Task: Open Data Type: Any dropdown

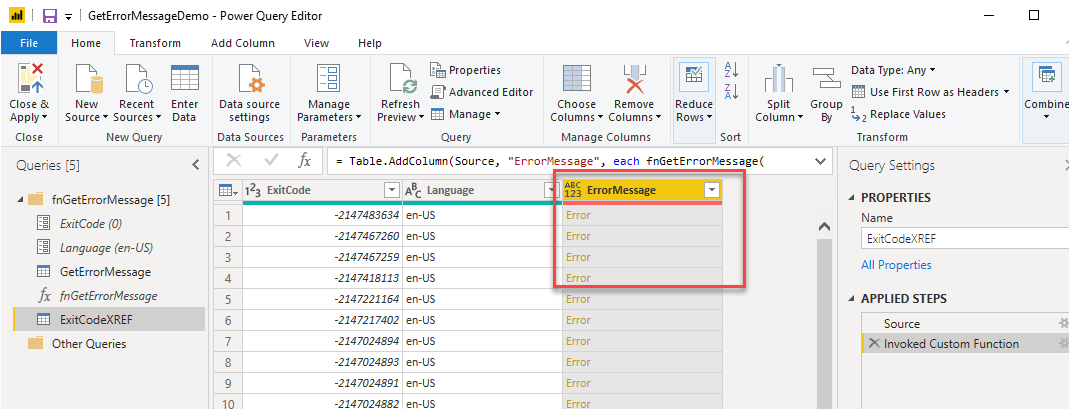Action: (893, 70)
